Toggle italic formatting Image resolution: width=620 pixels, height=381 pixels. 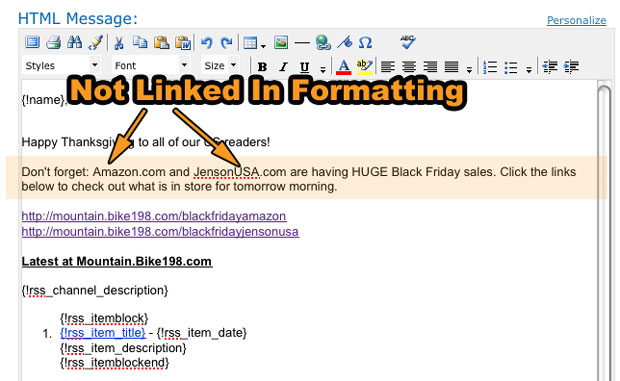(283, 67)
